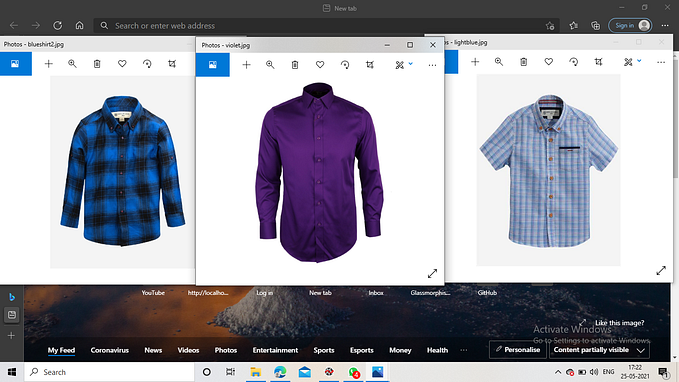The image size is (679, 382).
Task: Open Edit & Create in violet.jpg window
Action: [404, 65]
